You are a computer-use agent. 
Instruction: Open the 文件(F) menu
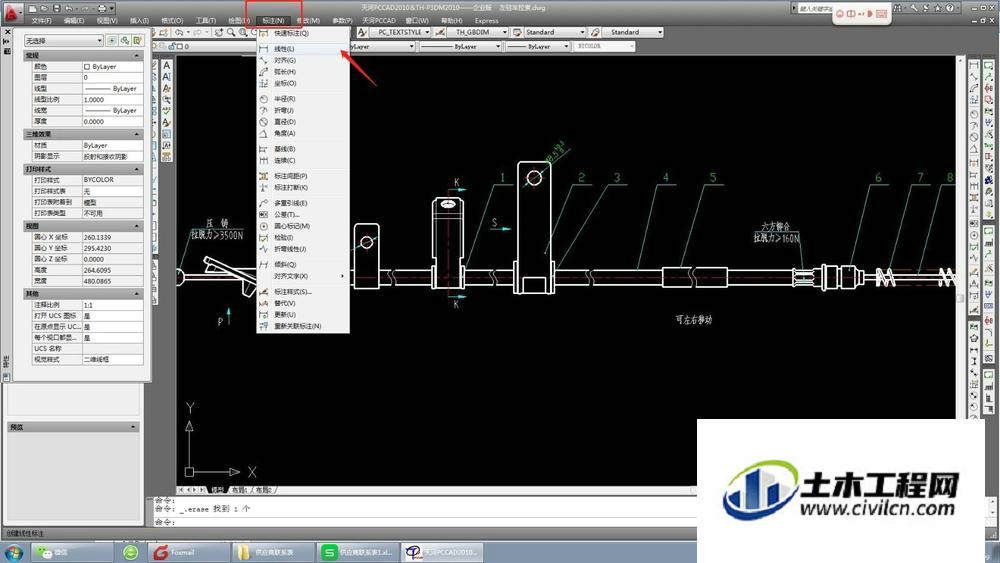[x=41, y=20]
